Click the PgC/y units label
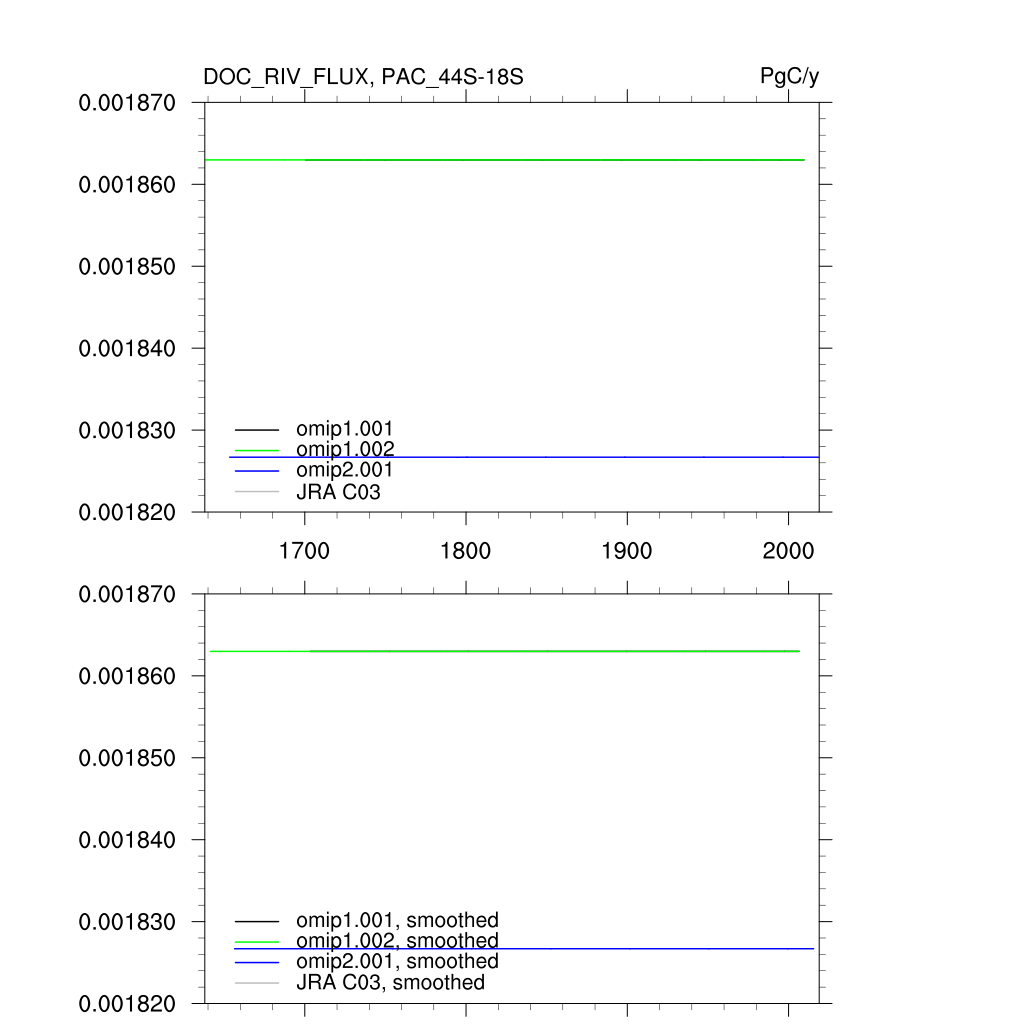Viewport: 1024px width, 1024px height. pyautogui.click(x=790, y=77)
